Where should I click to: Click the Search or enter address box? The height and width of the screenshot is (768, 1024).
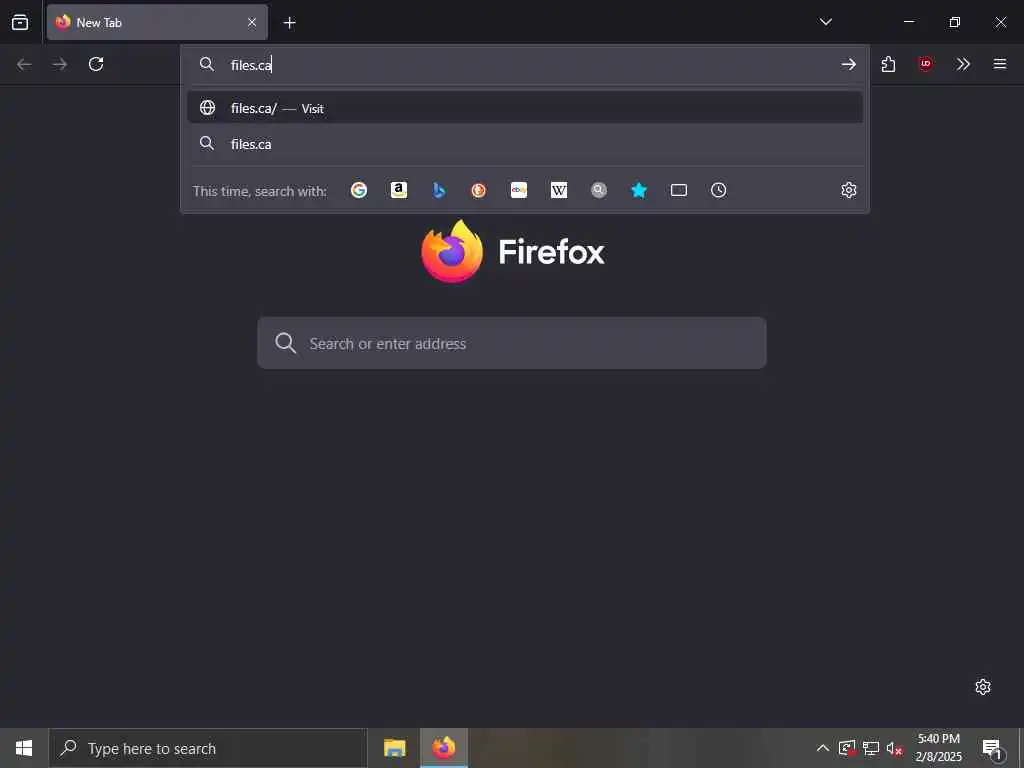coord(512,343)
